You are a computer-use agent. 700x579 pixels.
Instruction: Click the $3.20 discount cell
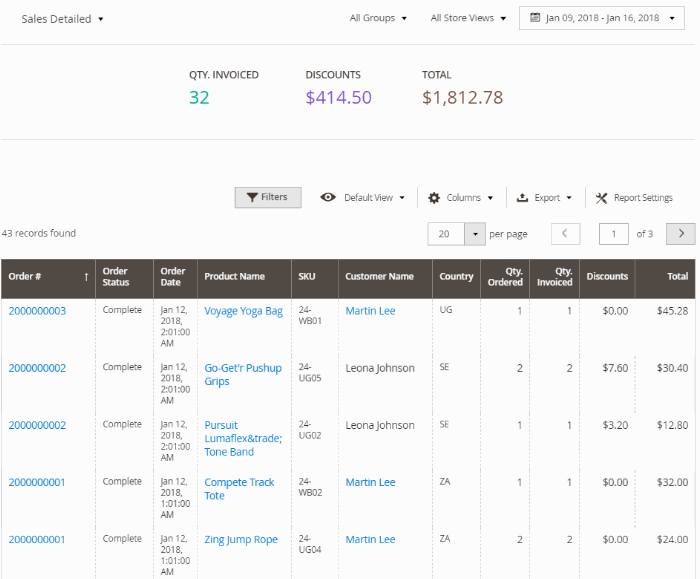click(615, 425)
